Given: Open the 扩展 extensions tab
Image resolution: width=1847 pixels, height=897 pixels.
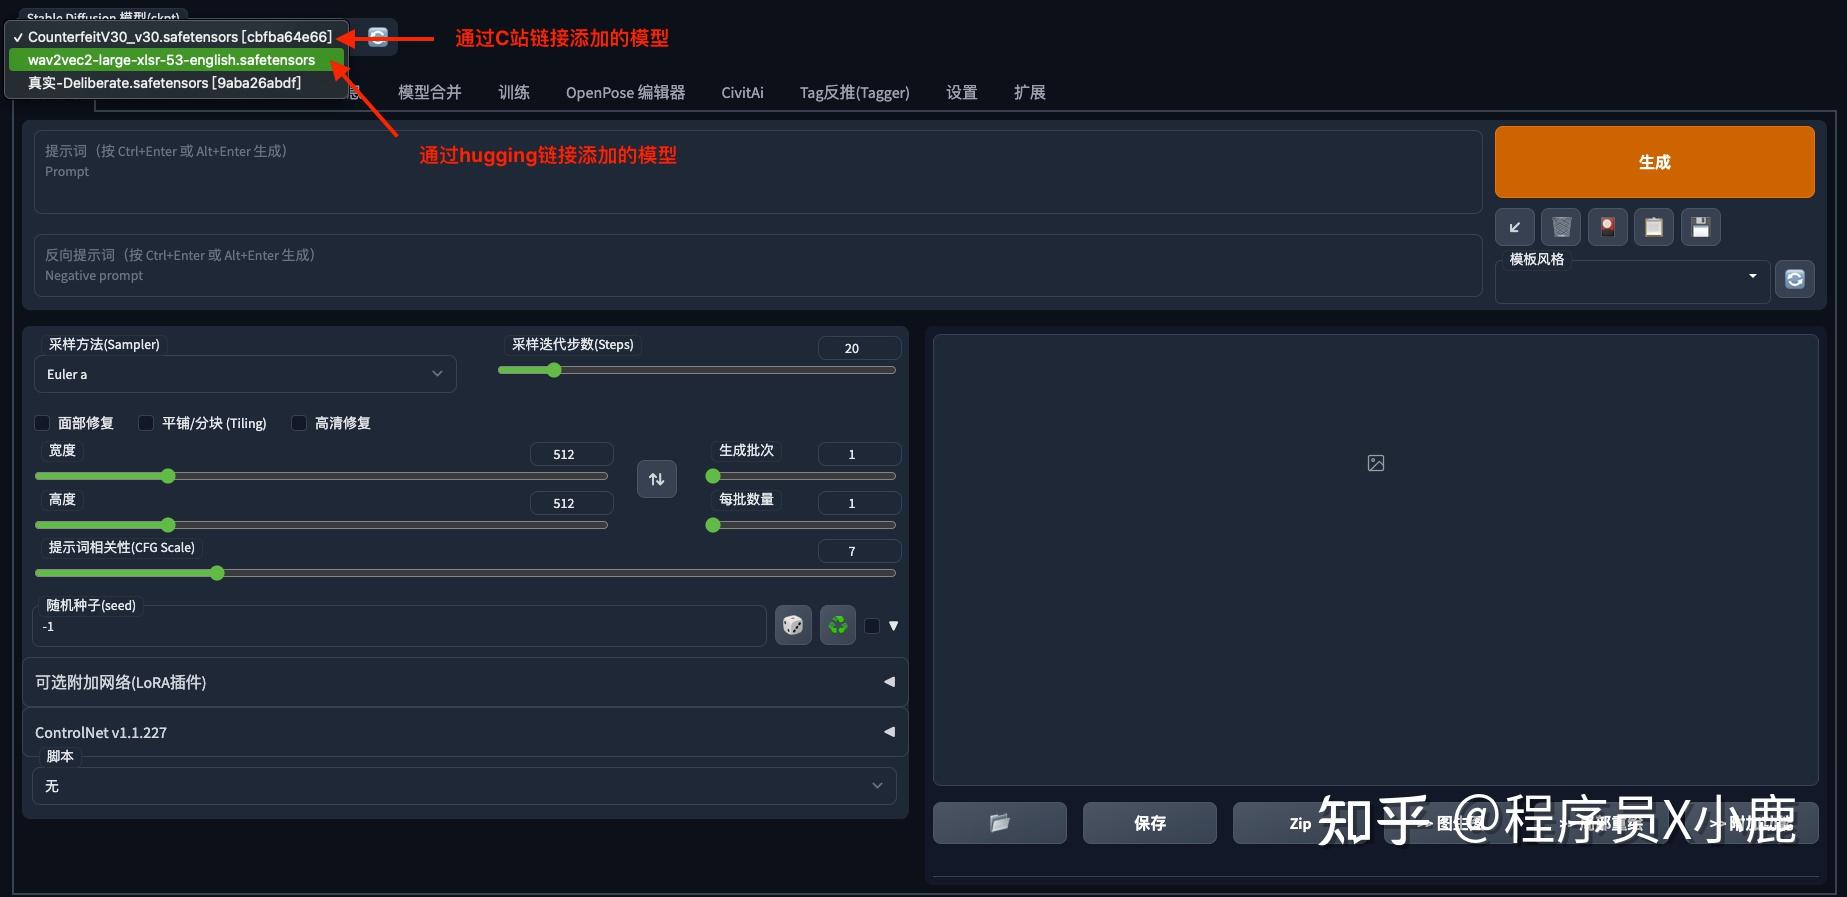Looking at the screenshot, I should click(x=1030, y=92).
